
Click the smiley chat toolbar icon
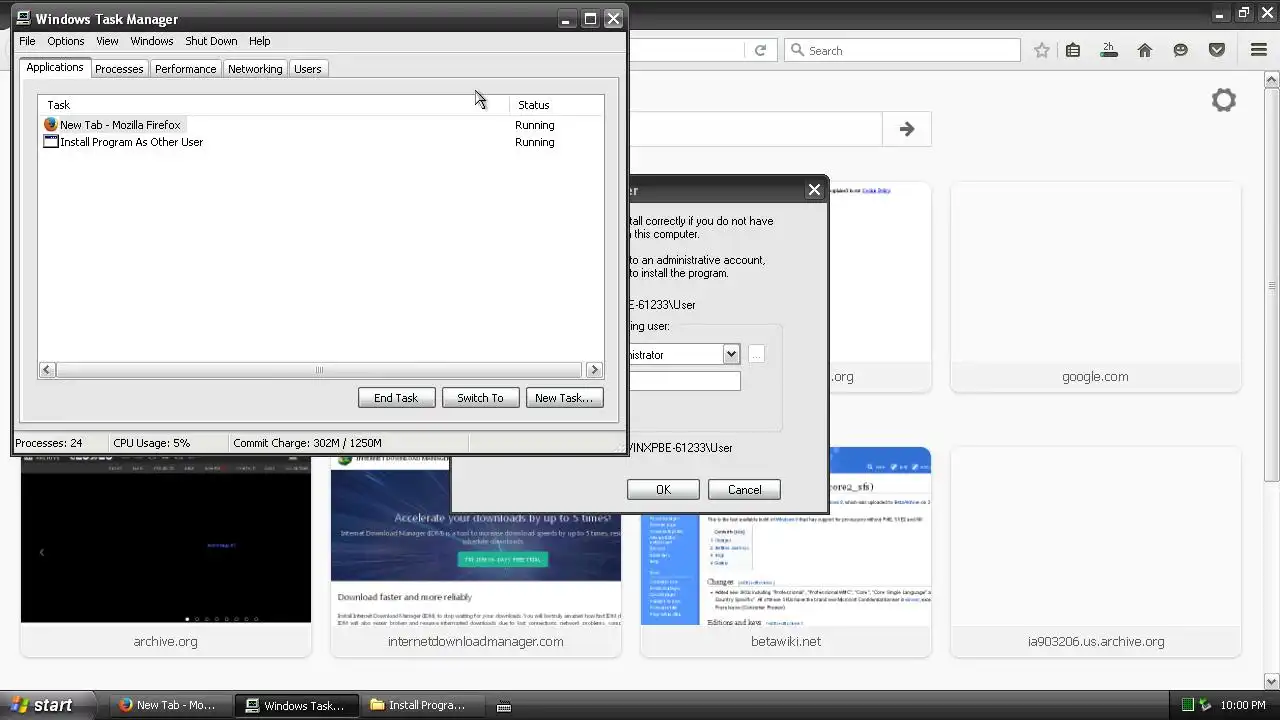point(1181,50)
